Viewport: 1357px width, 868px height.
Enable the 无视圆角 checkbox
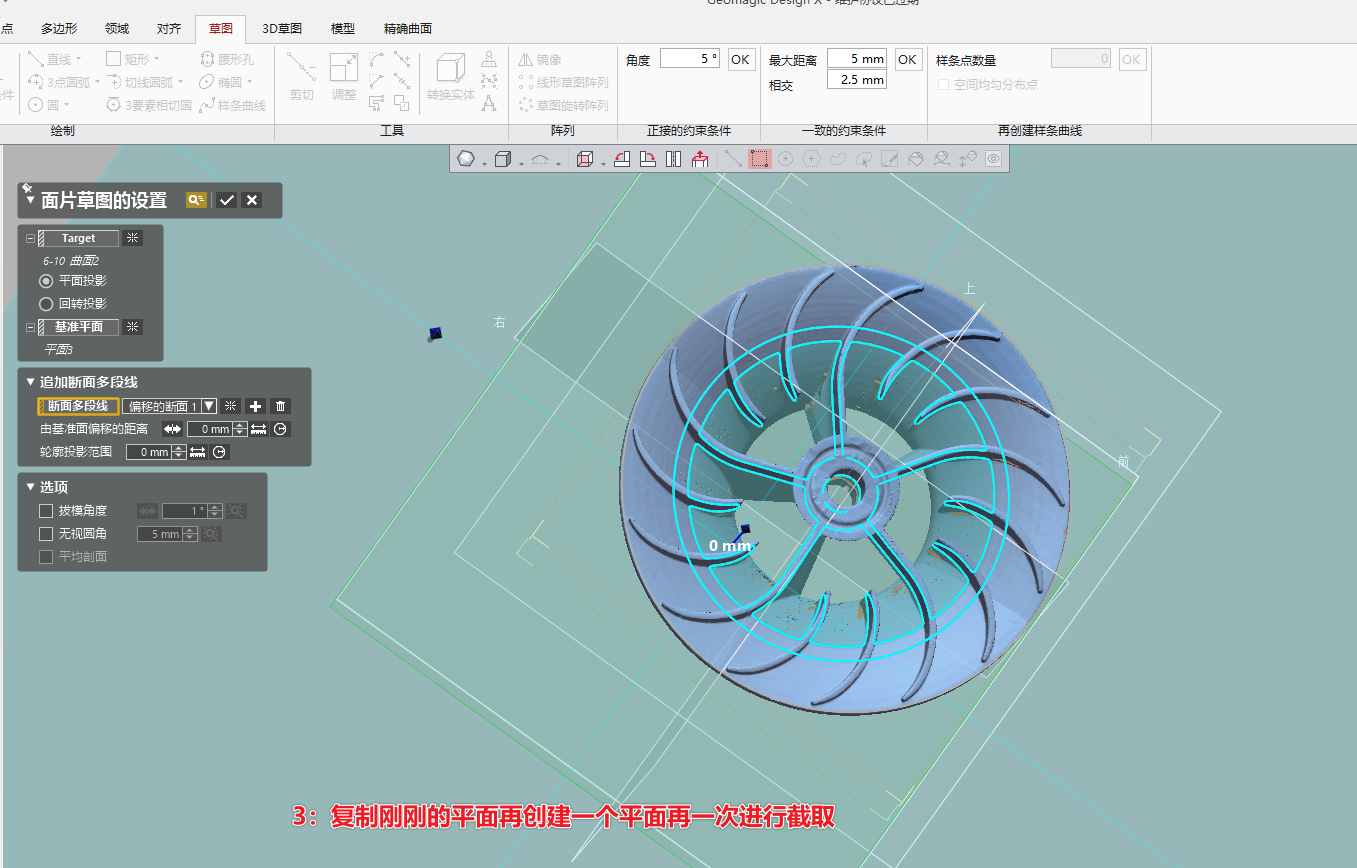pyautogui.click(x=45, y=533)
